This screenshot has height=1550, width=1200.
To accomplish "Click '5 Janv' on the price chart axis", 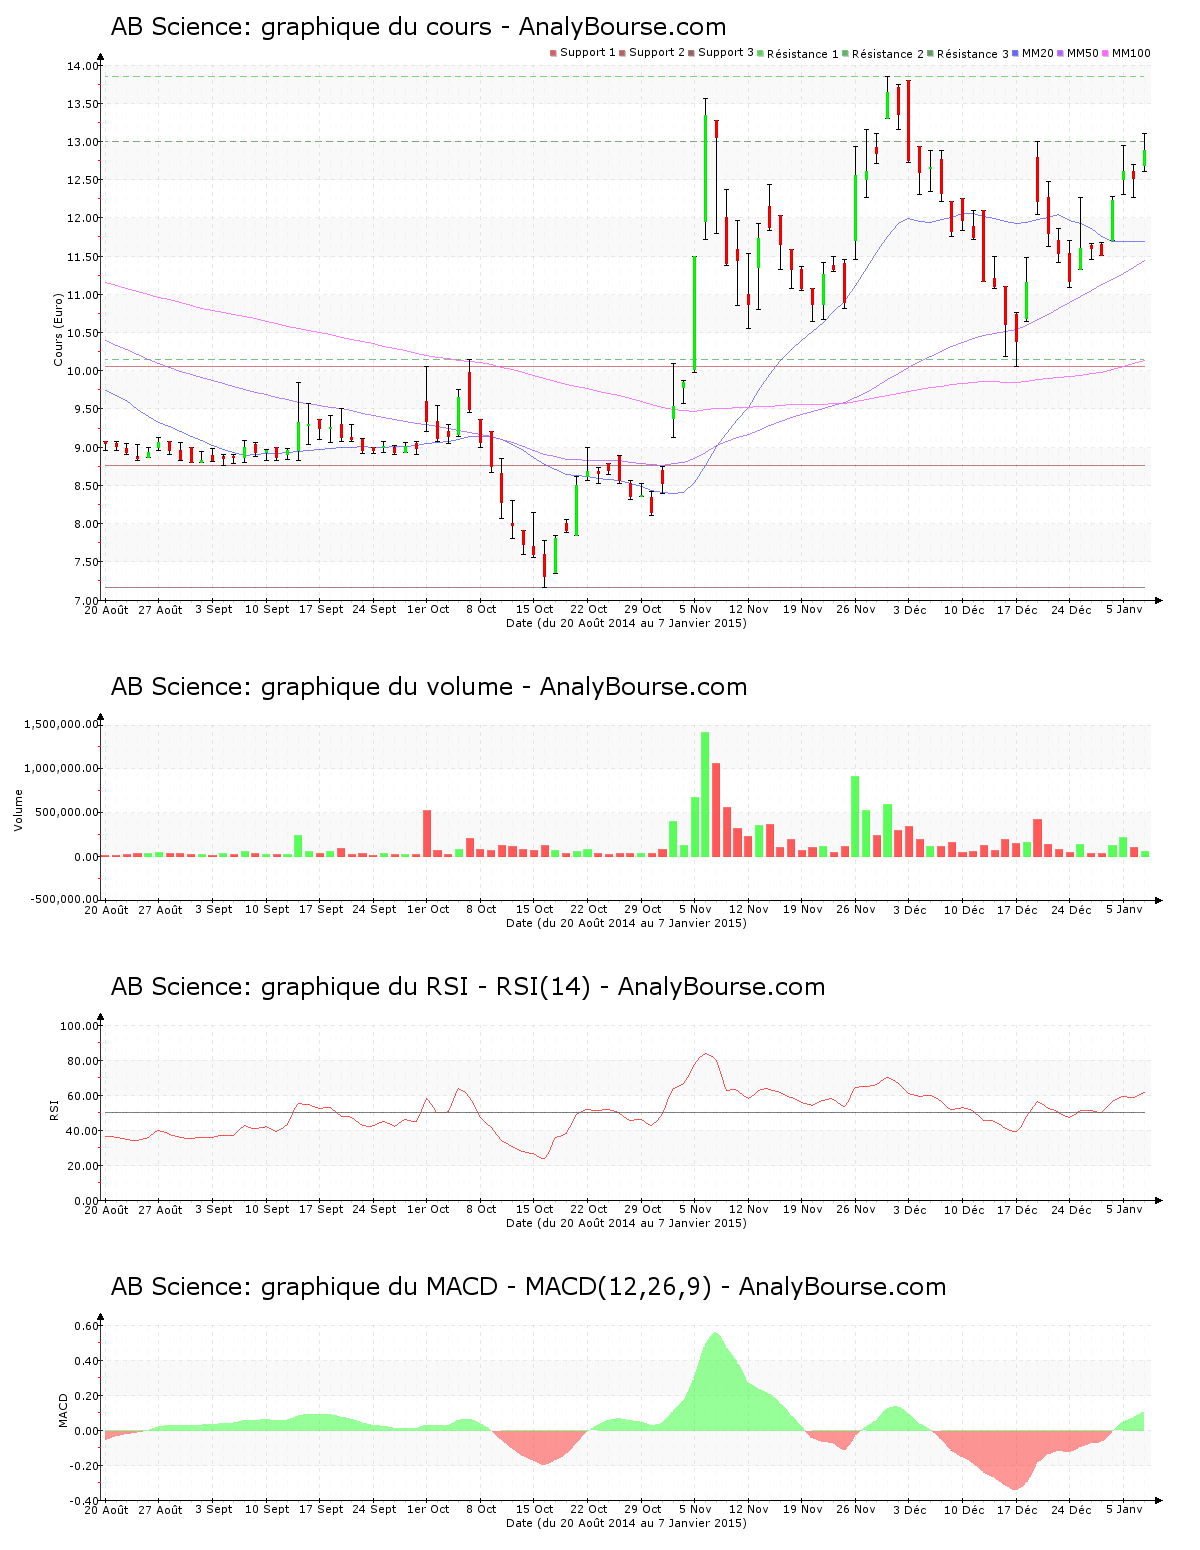I will pos(1124,609).
